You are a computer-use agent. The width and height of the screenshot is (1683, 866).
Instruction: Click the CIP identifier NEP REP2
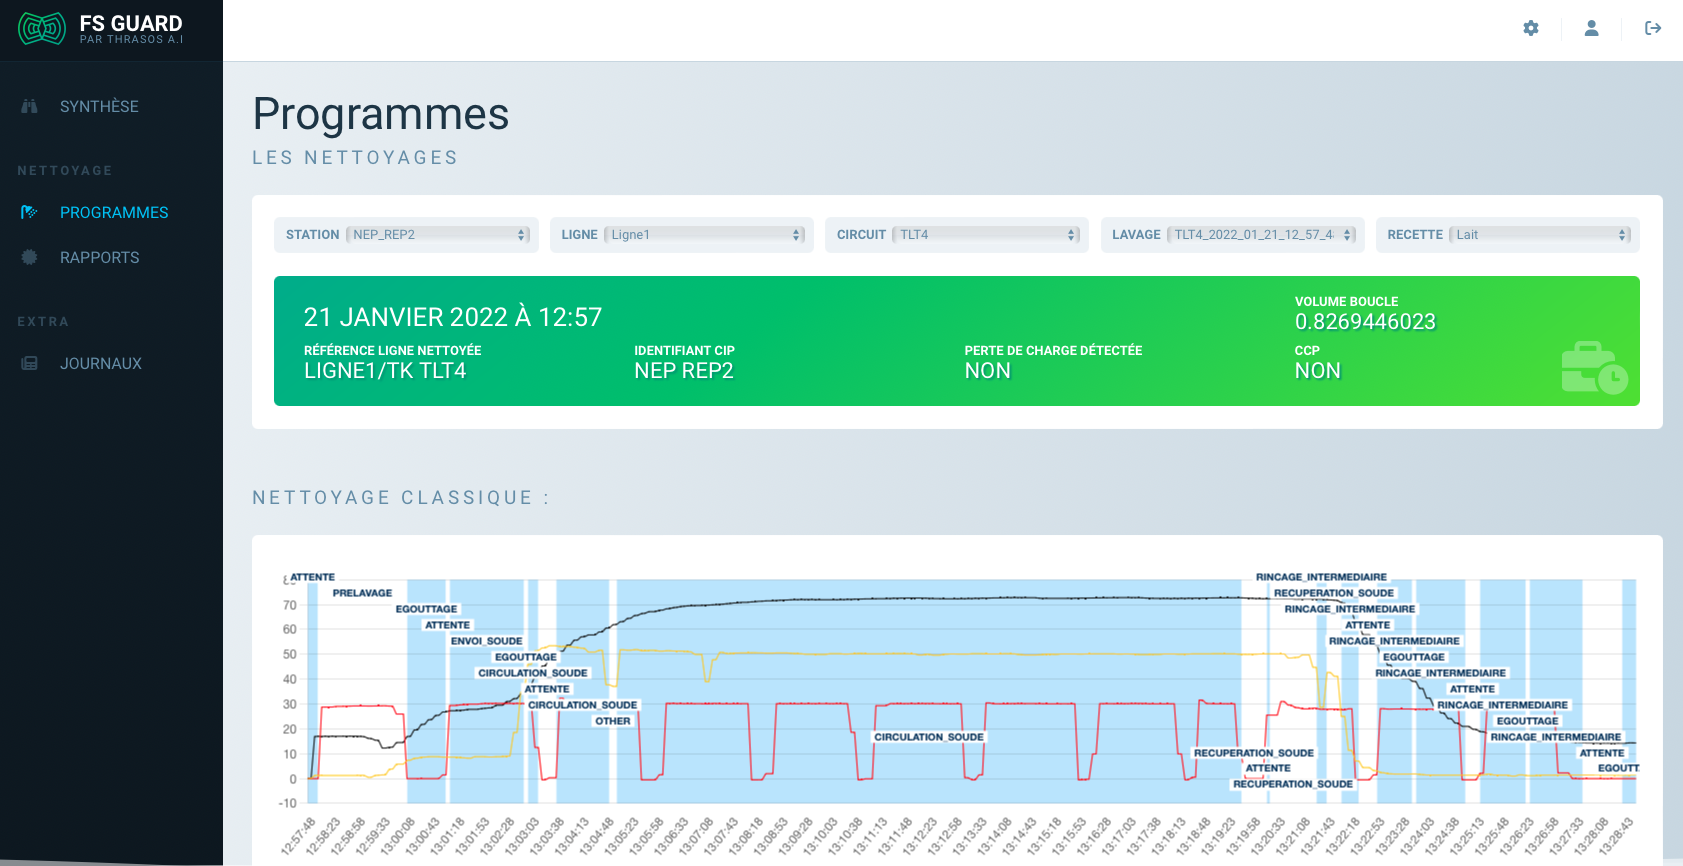point(684,371)
